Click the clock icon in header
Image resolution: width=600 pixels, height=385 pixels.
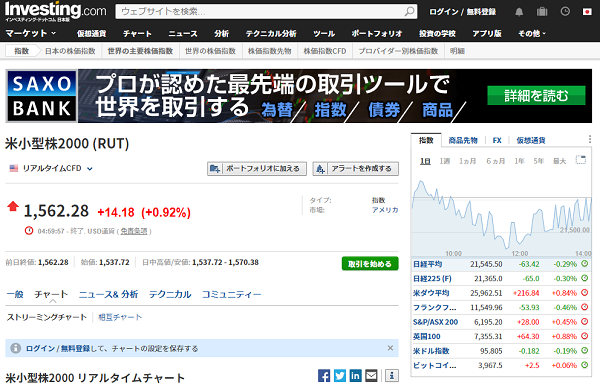click(565, 11)
